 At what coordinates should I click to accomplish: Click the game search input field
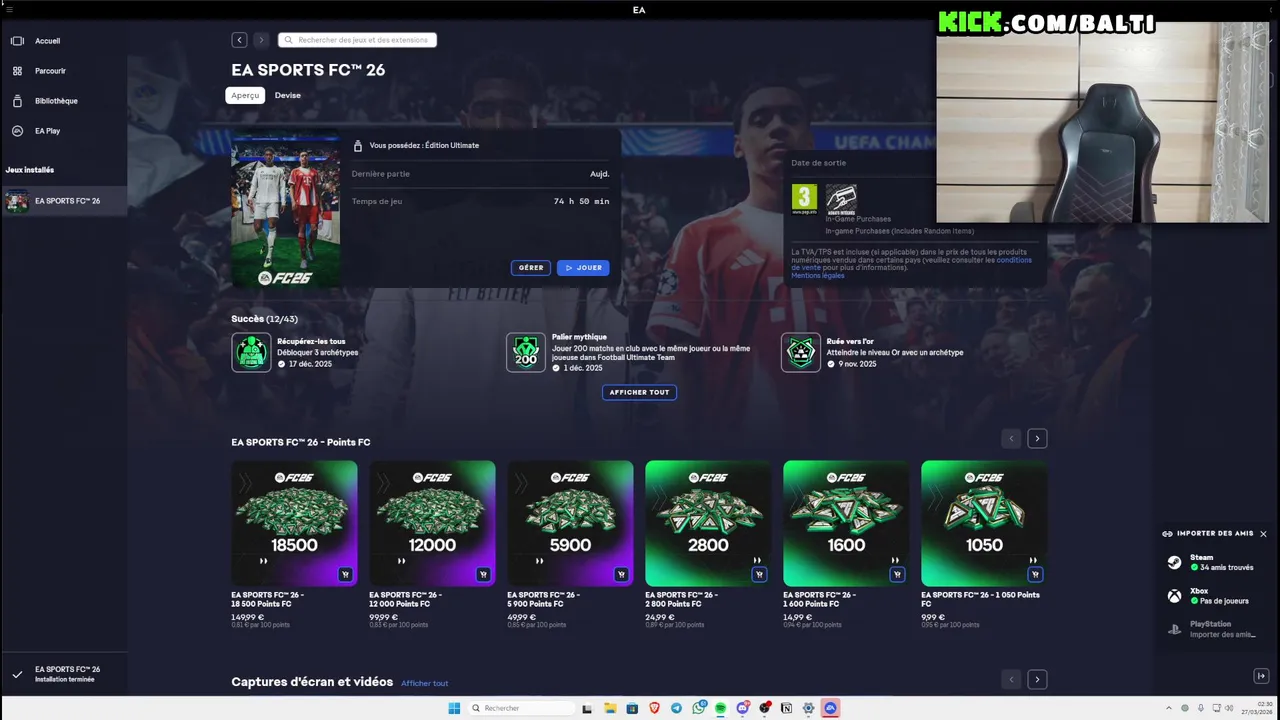tap(357, 40)
